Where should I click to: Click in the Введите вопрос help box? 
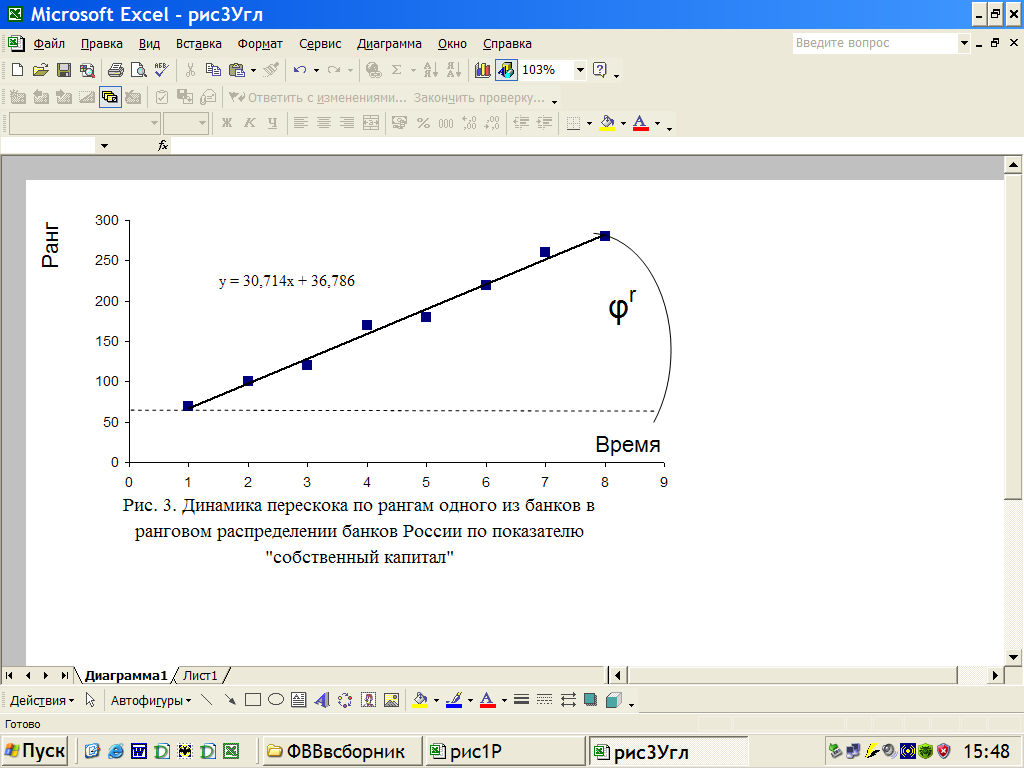pyautogui.click(x=875, y=43)
